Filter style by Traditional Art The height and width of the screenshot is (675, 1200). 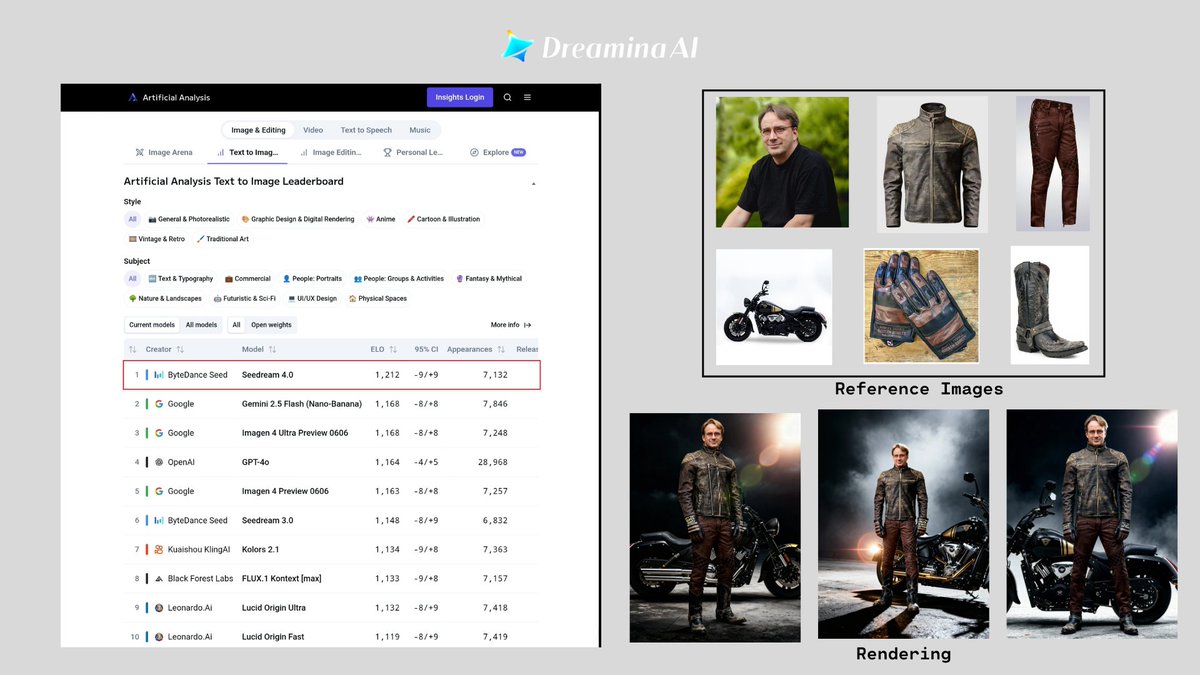coord(223,239)
